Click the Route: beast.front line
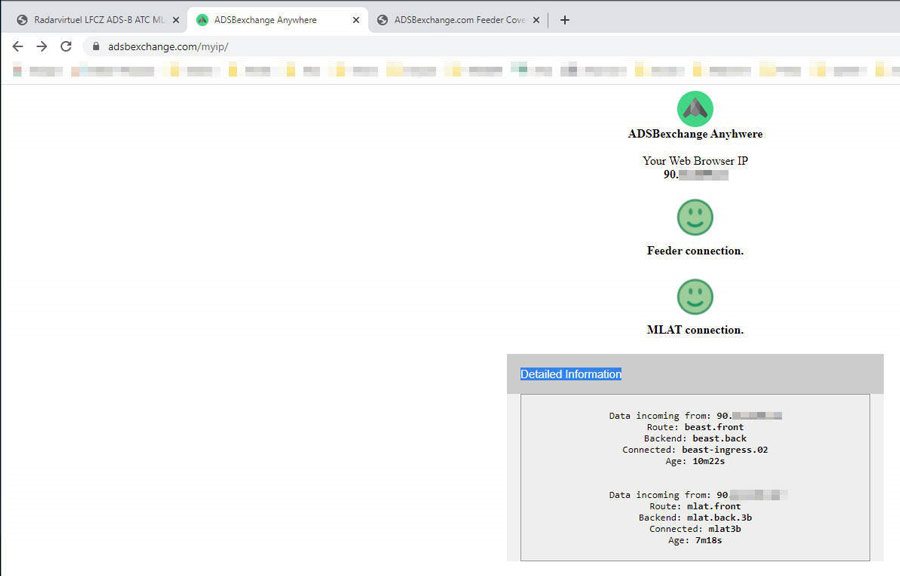This screenshot has width=900, height=576. click(695, 427)
